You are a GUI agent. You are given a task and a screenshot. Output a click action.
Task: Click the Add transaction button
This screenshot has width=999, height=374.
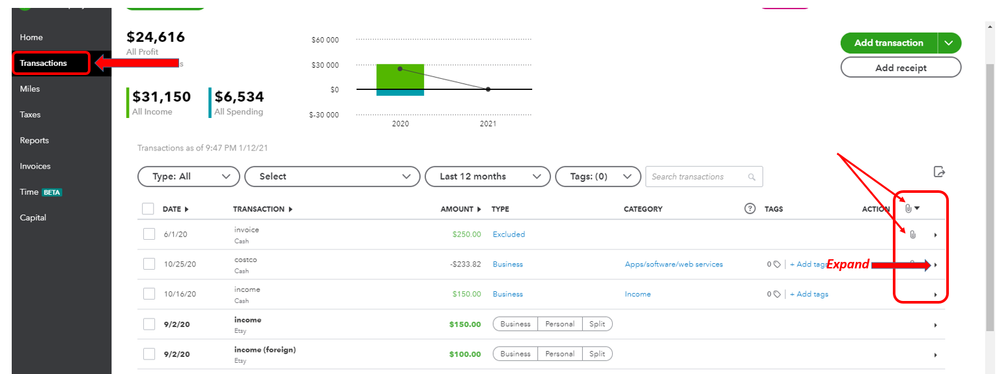(889, 43)
